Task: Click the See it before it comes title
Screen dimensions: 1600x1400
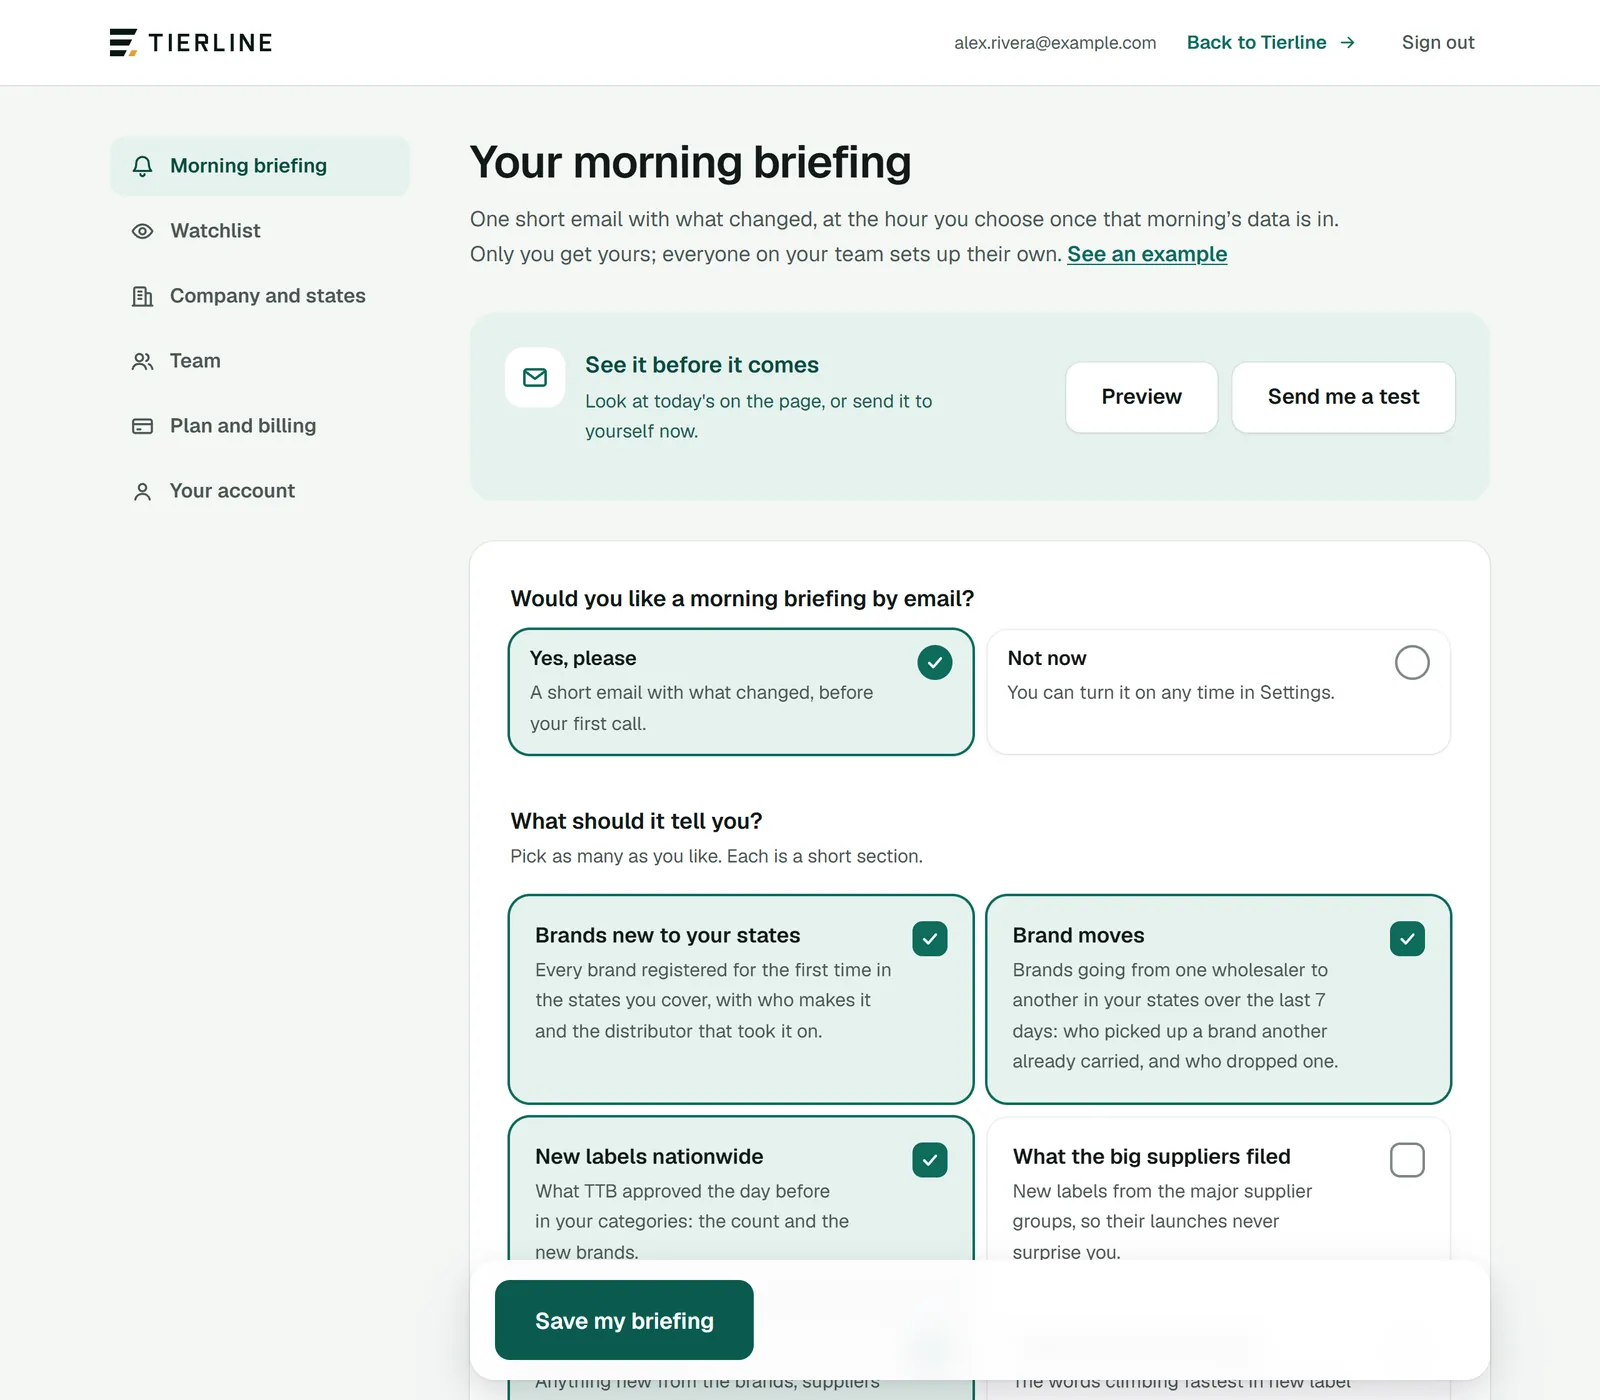Action: (x=702, y=365)
